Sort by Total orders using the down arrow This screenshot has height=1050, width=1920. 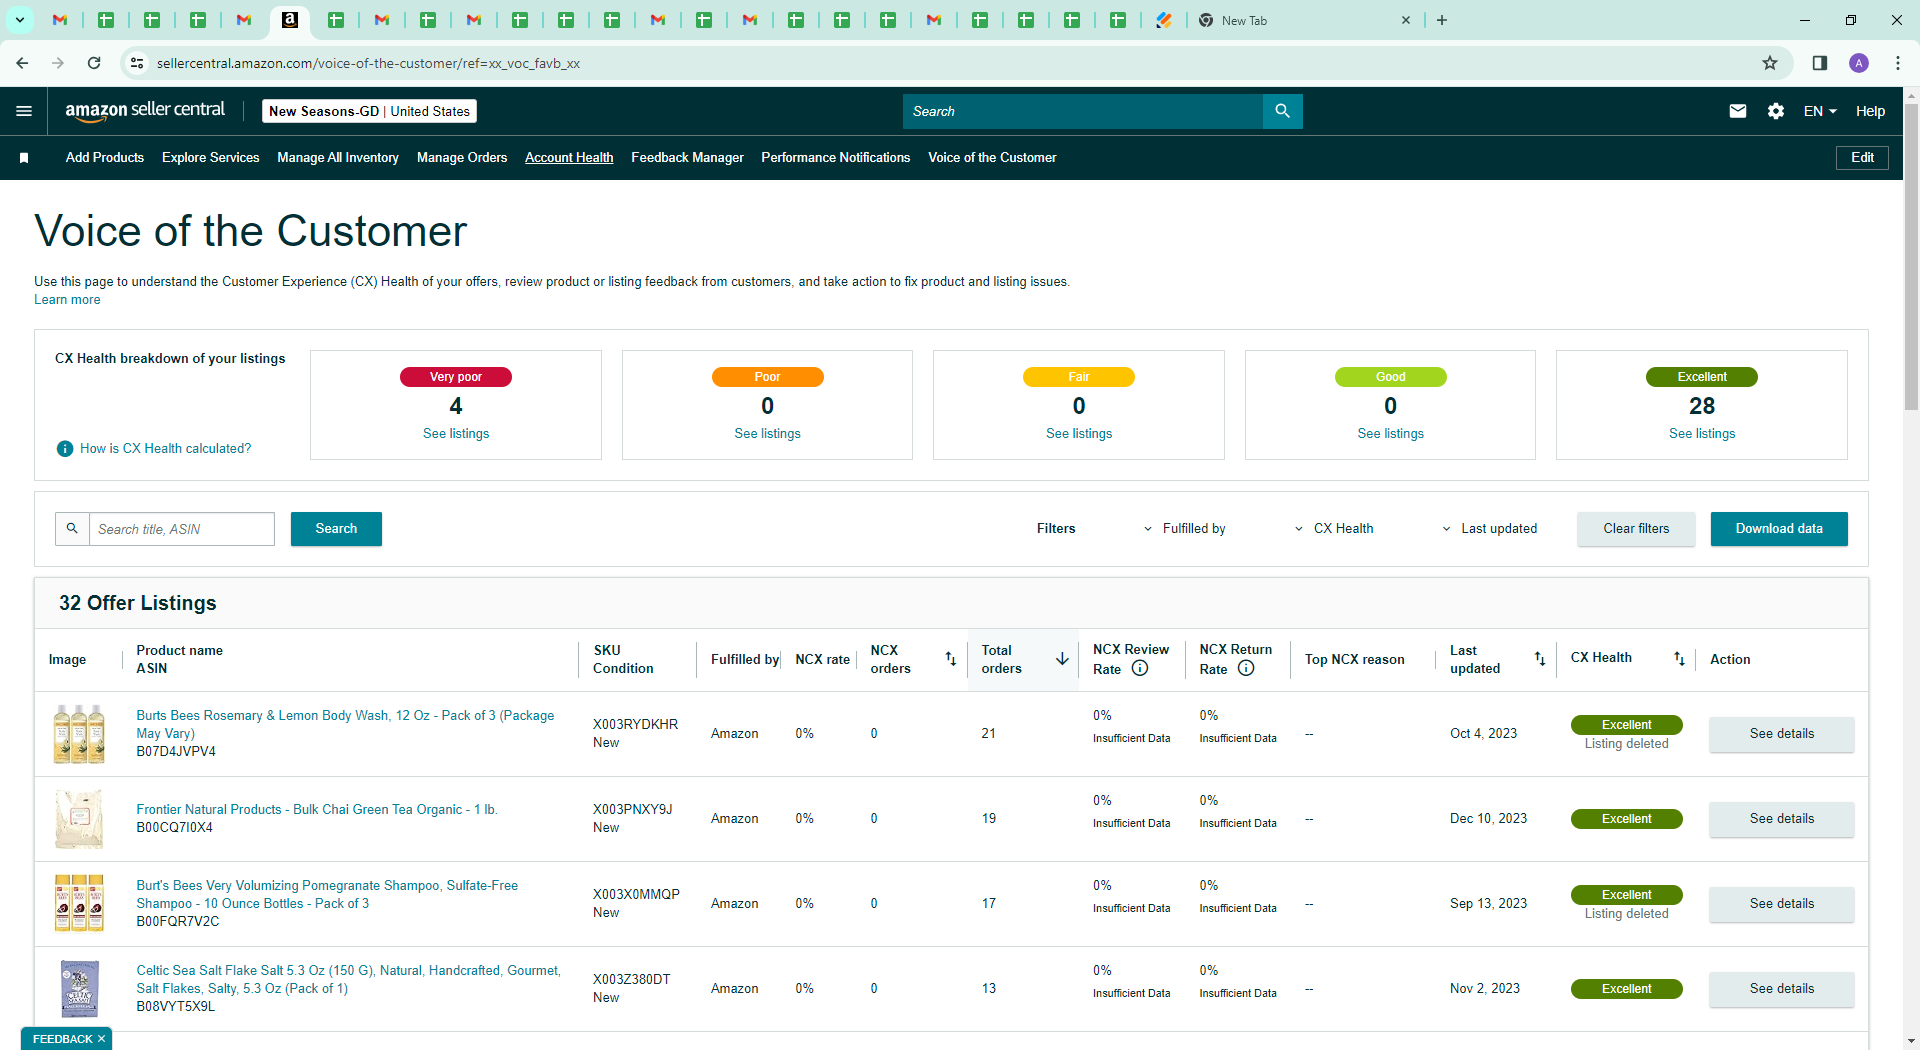click(x=1062, y=659)
